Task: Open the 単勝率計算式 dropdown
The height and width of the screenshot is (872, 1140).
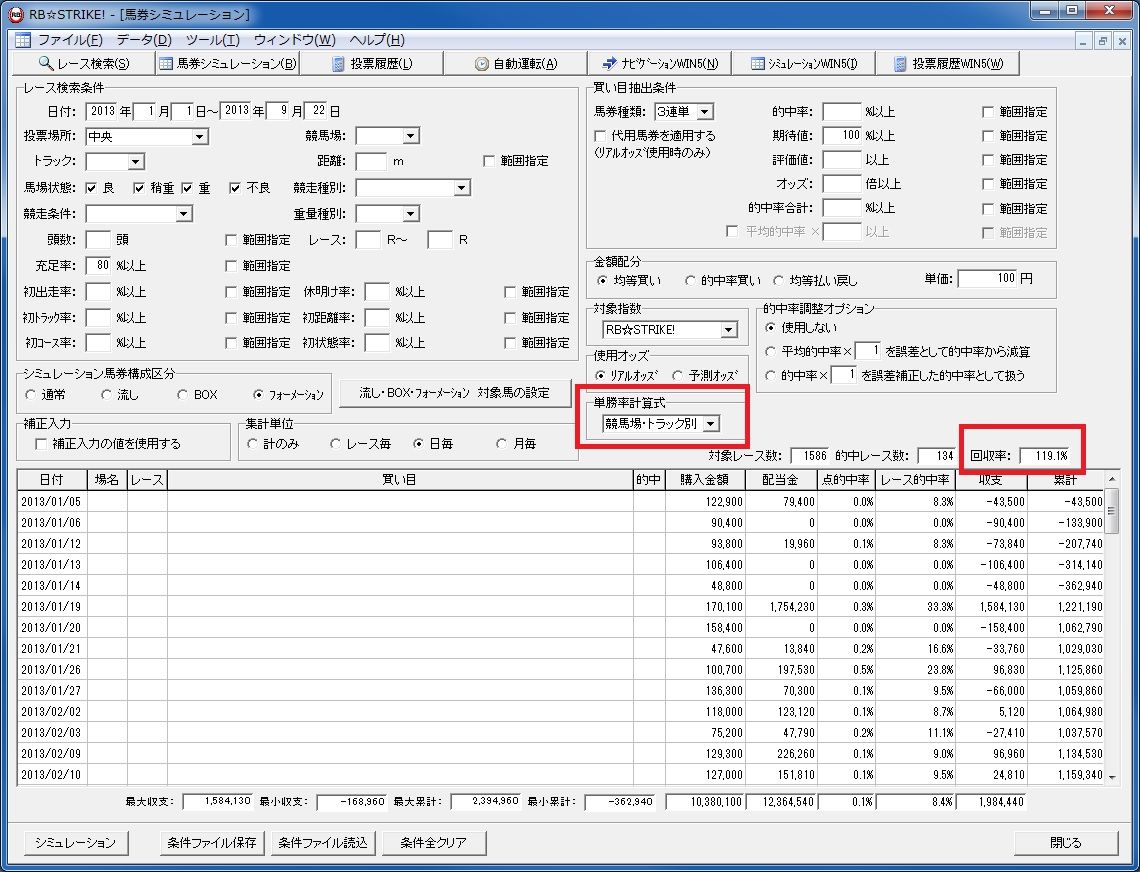Action: [661, 423]
